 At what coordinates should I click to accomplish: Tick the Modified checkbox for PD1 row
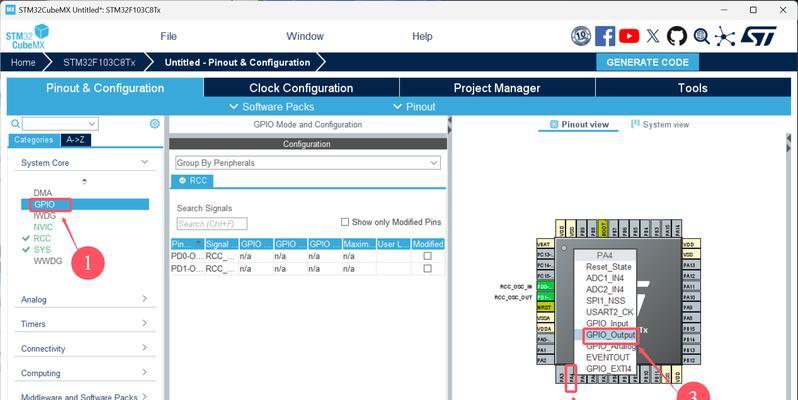(x=428, y=268)
